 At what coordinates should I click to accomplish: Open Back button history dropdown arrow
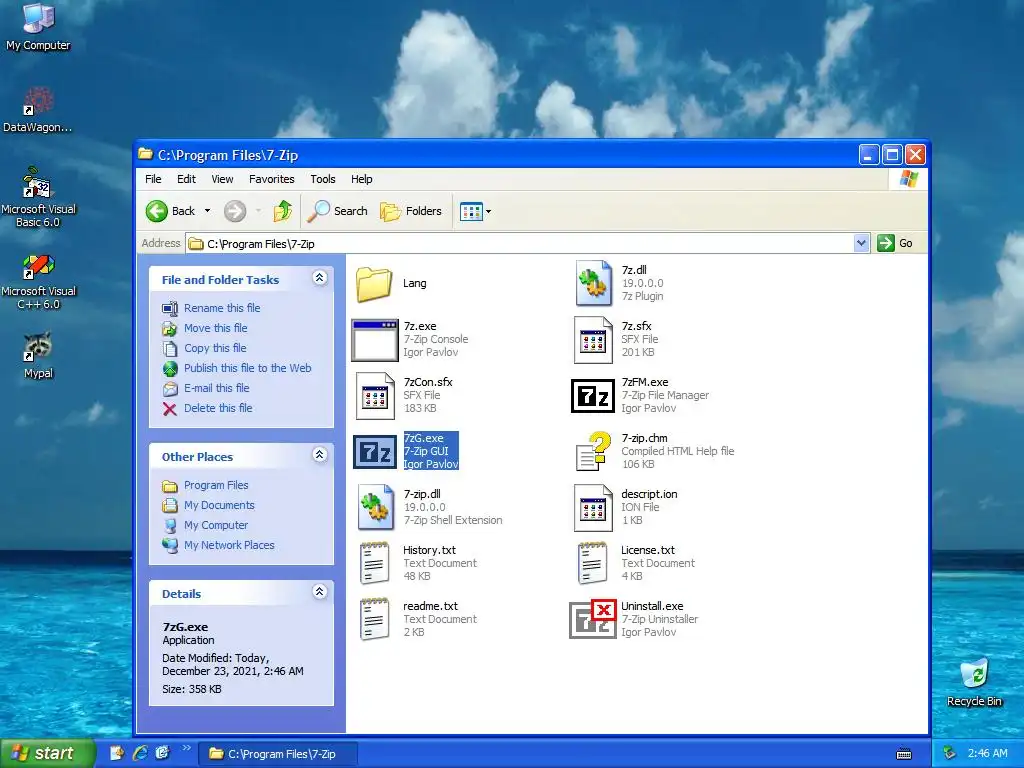pos(207,211)
